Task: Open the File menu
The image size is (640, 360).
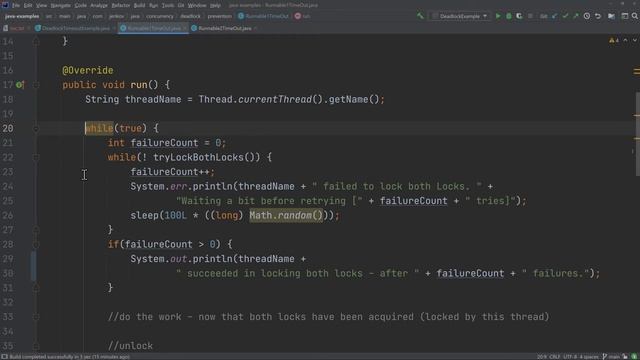Action: [x=16, y=5]
